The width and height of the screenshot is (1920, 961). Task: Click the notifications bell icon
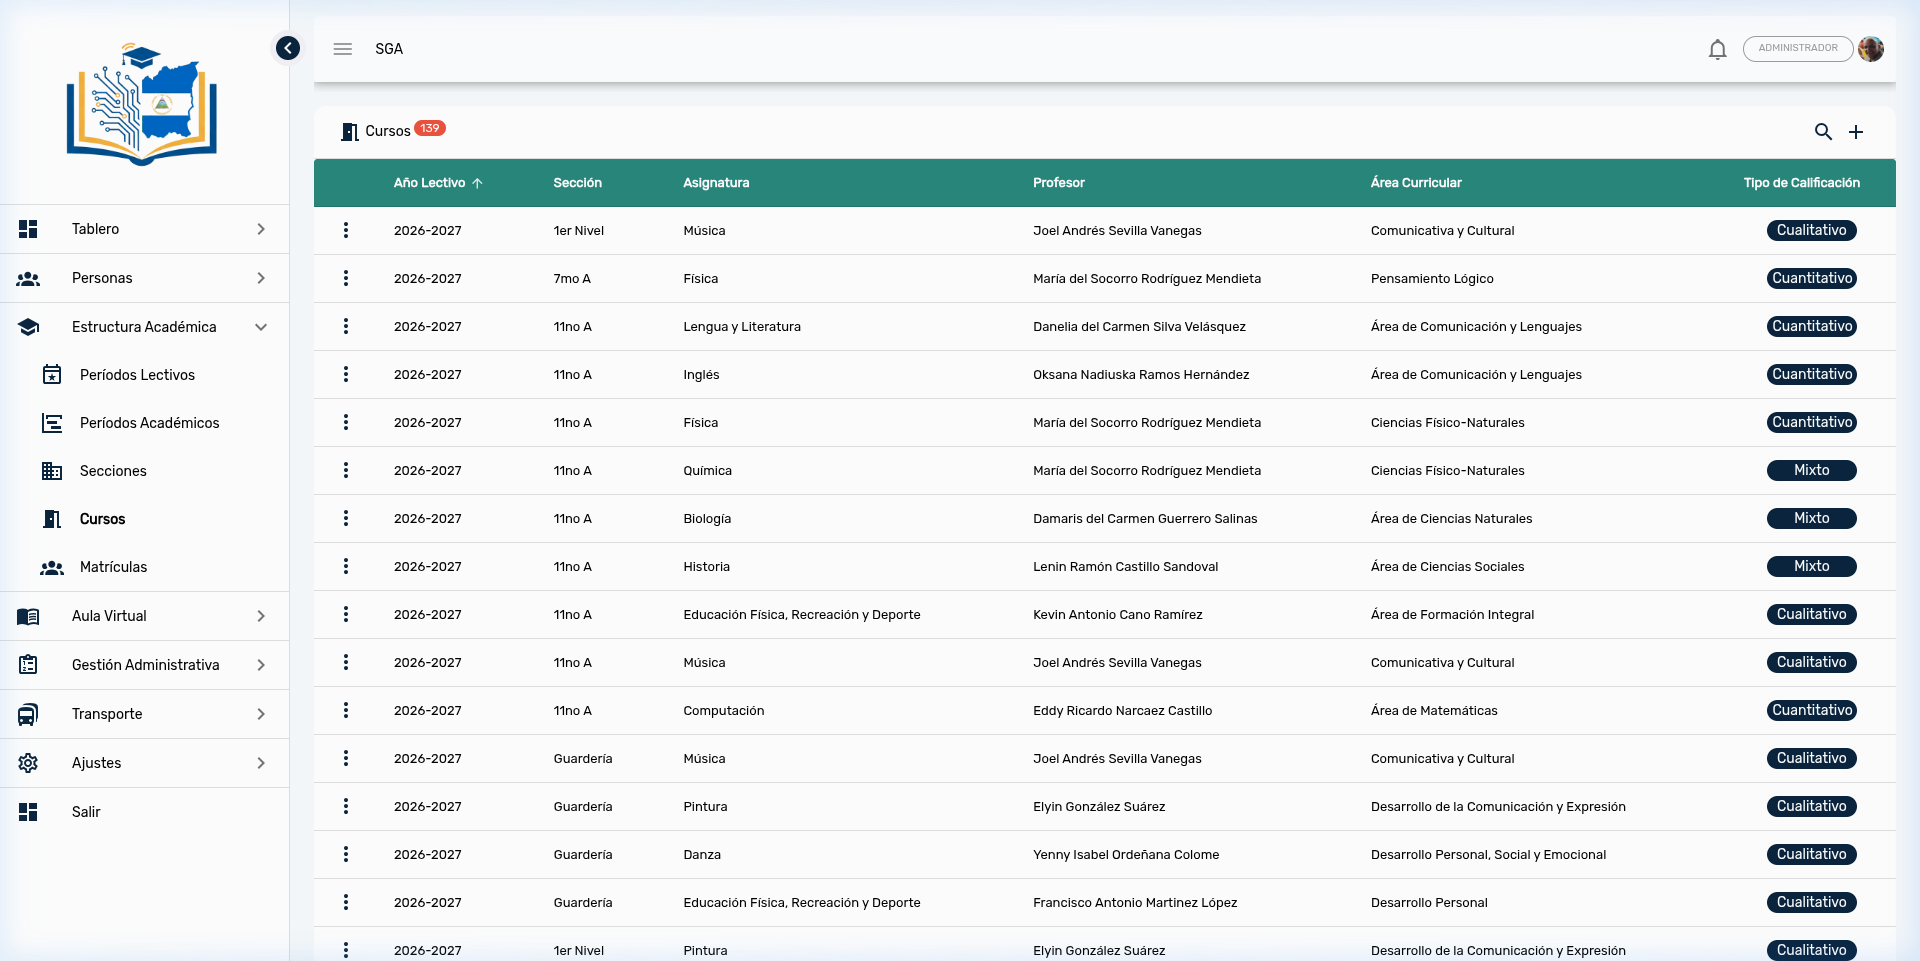(x=1717, y=49)
